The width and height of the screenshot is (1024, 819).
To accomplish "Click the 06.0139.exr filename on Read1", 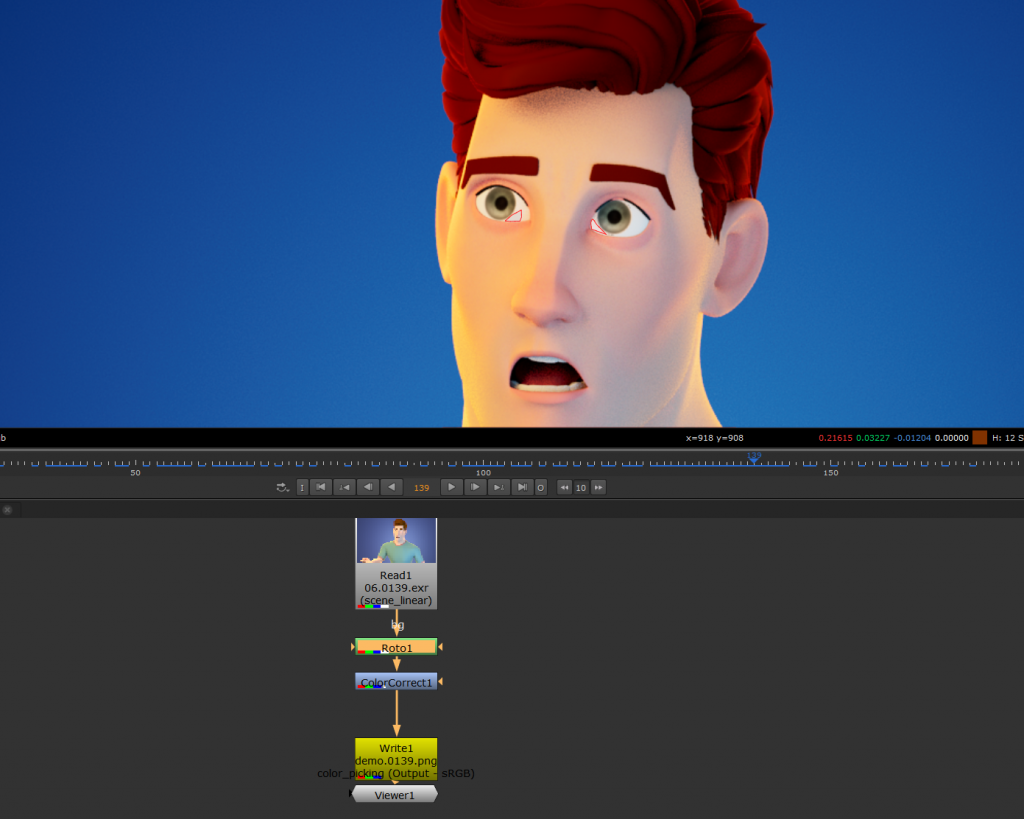I will 396,588.
